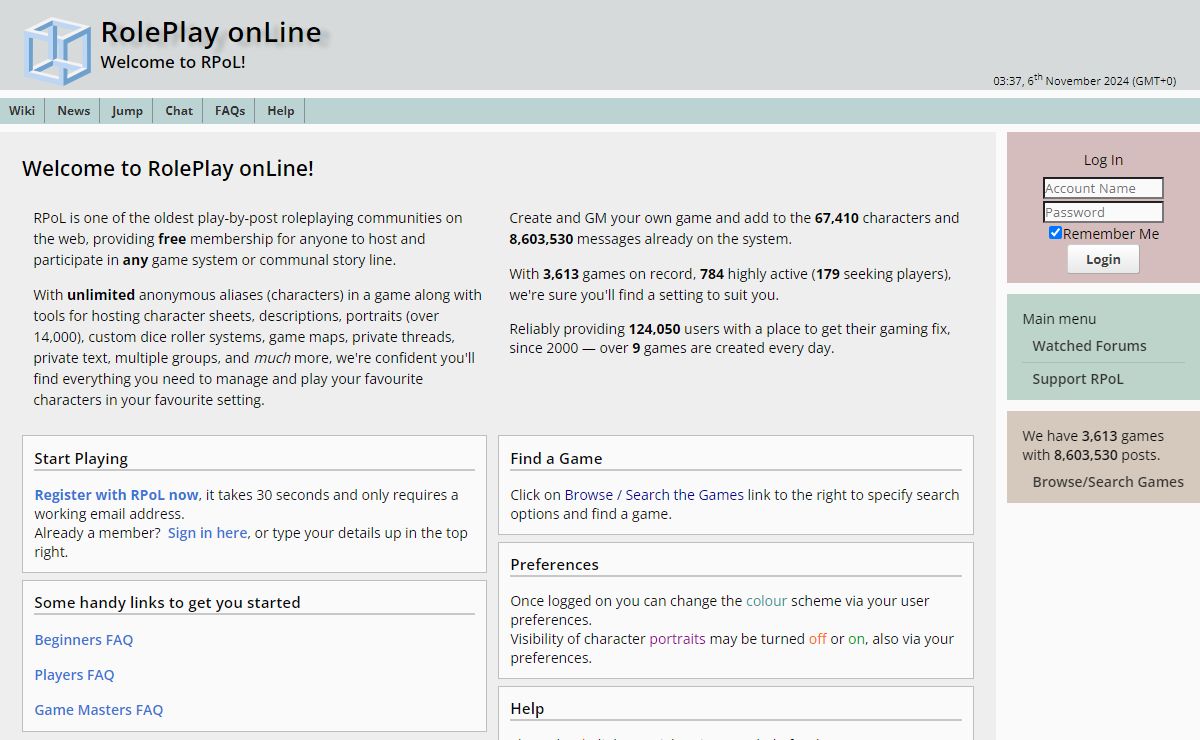This screenshot has height=740, width=1200.
Task: Open the FAQs menu item
Action: click(230, 111)
